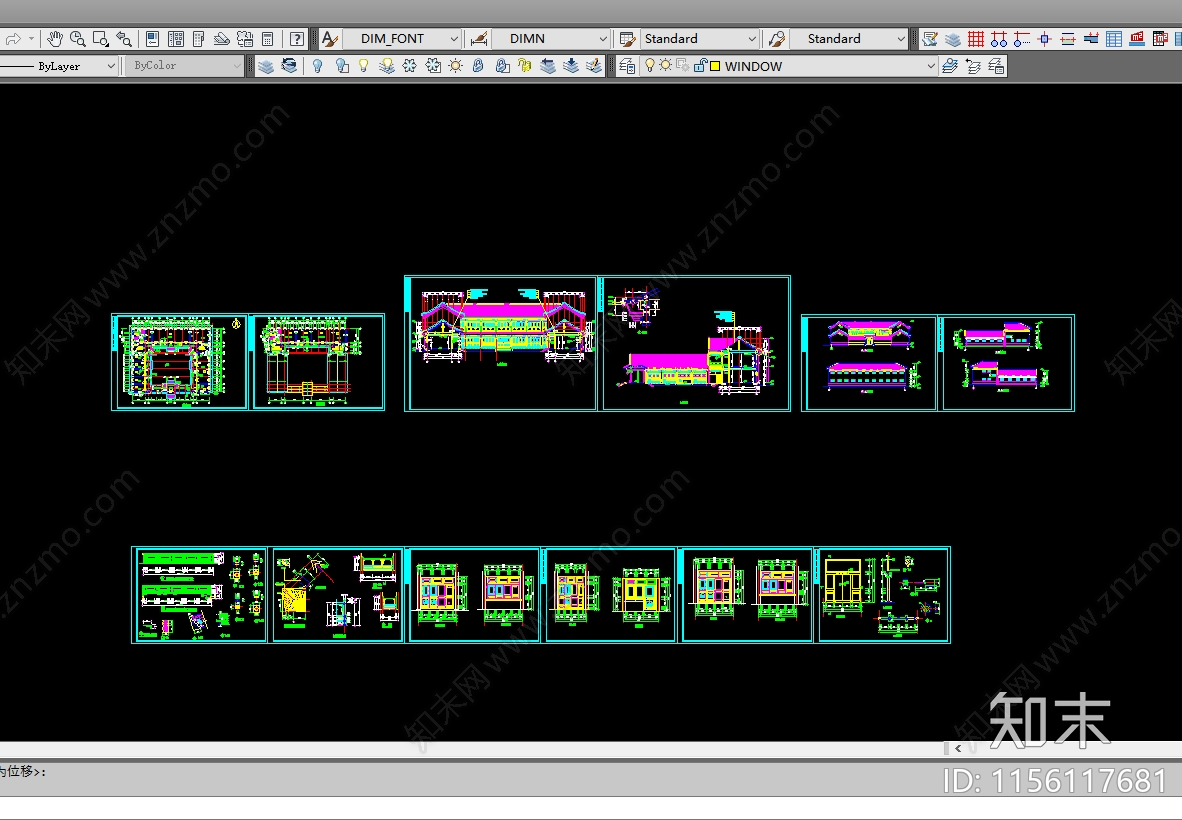
Task: Click the red area calculation m² icon
Action: (x=1138, y=38)
